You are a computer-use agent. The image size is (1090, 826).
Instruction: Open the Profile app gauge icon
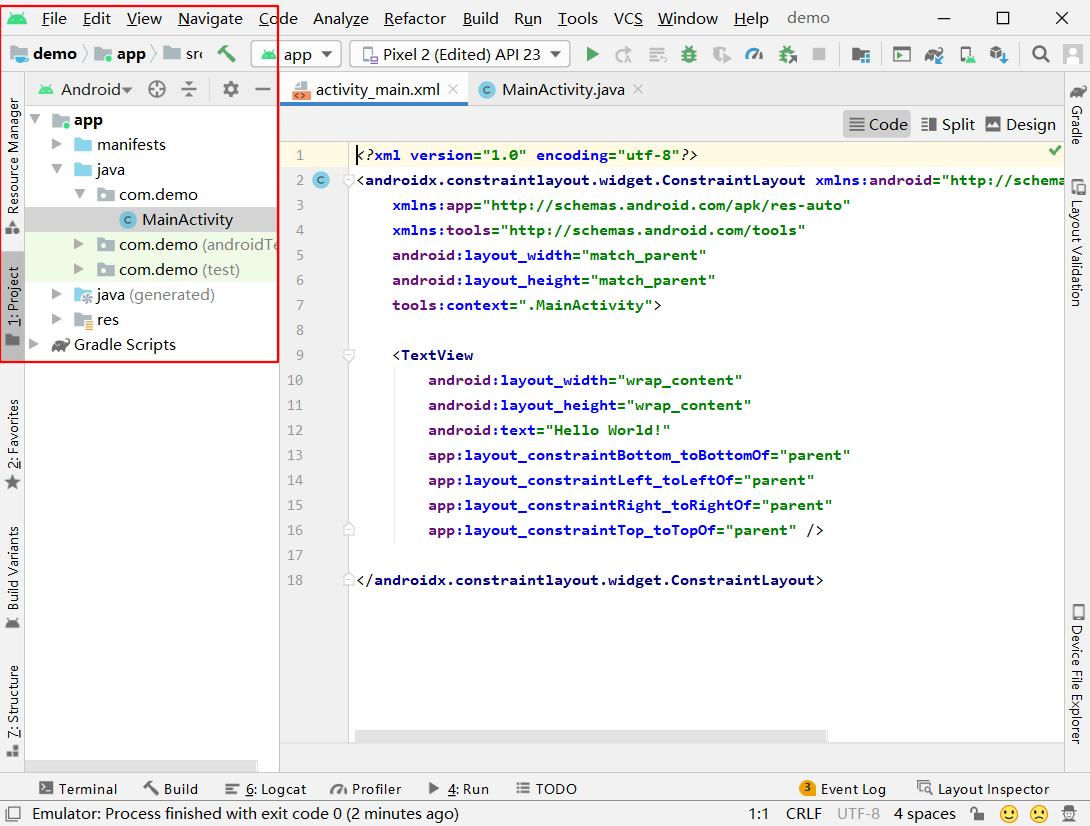coord(754,54)
